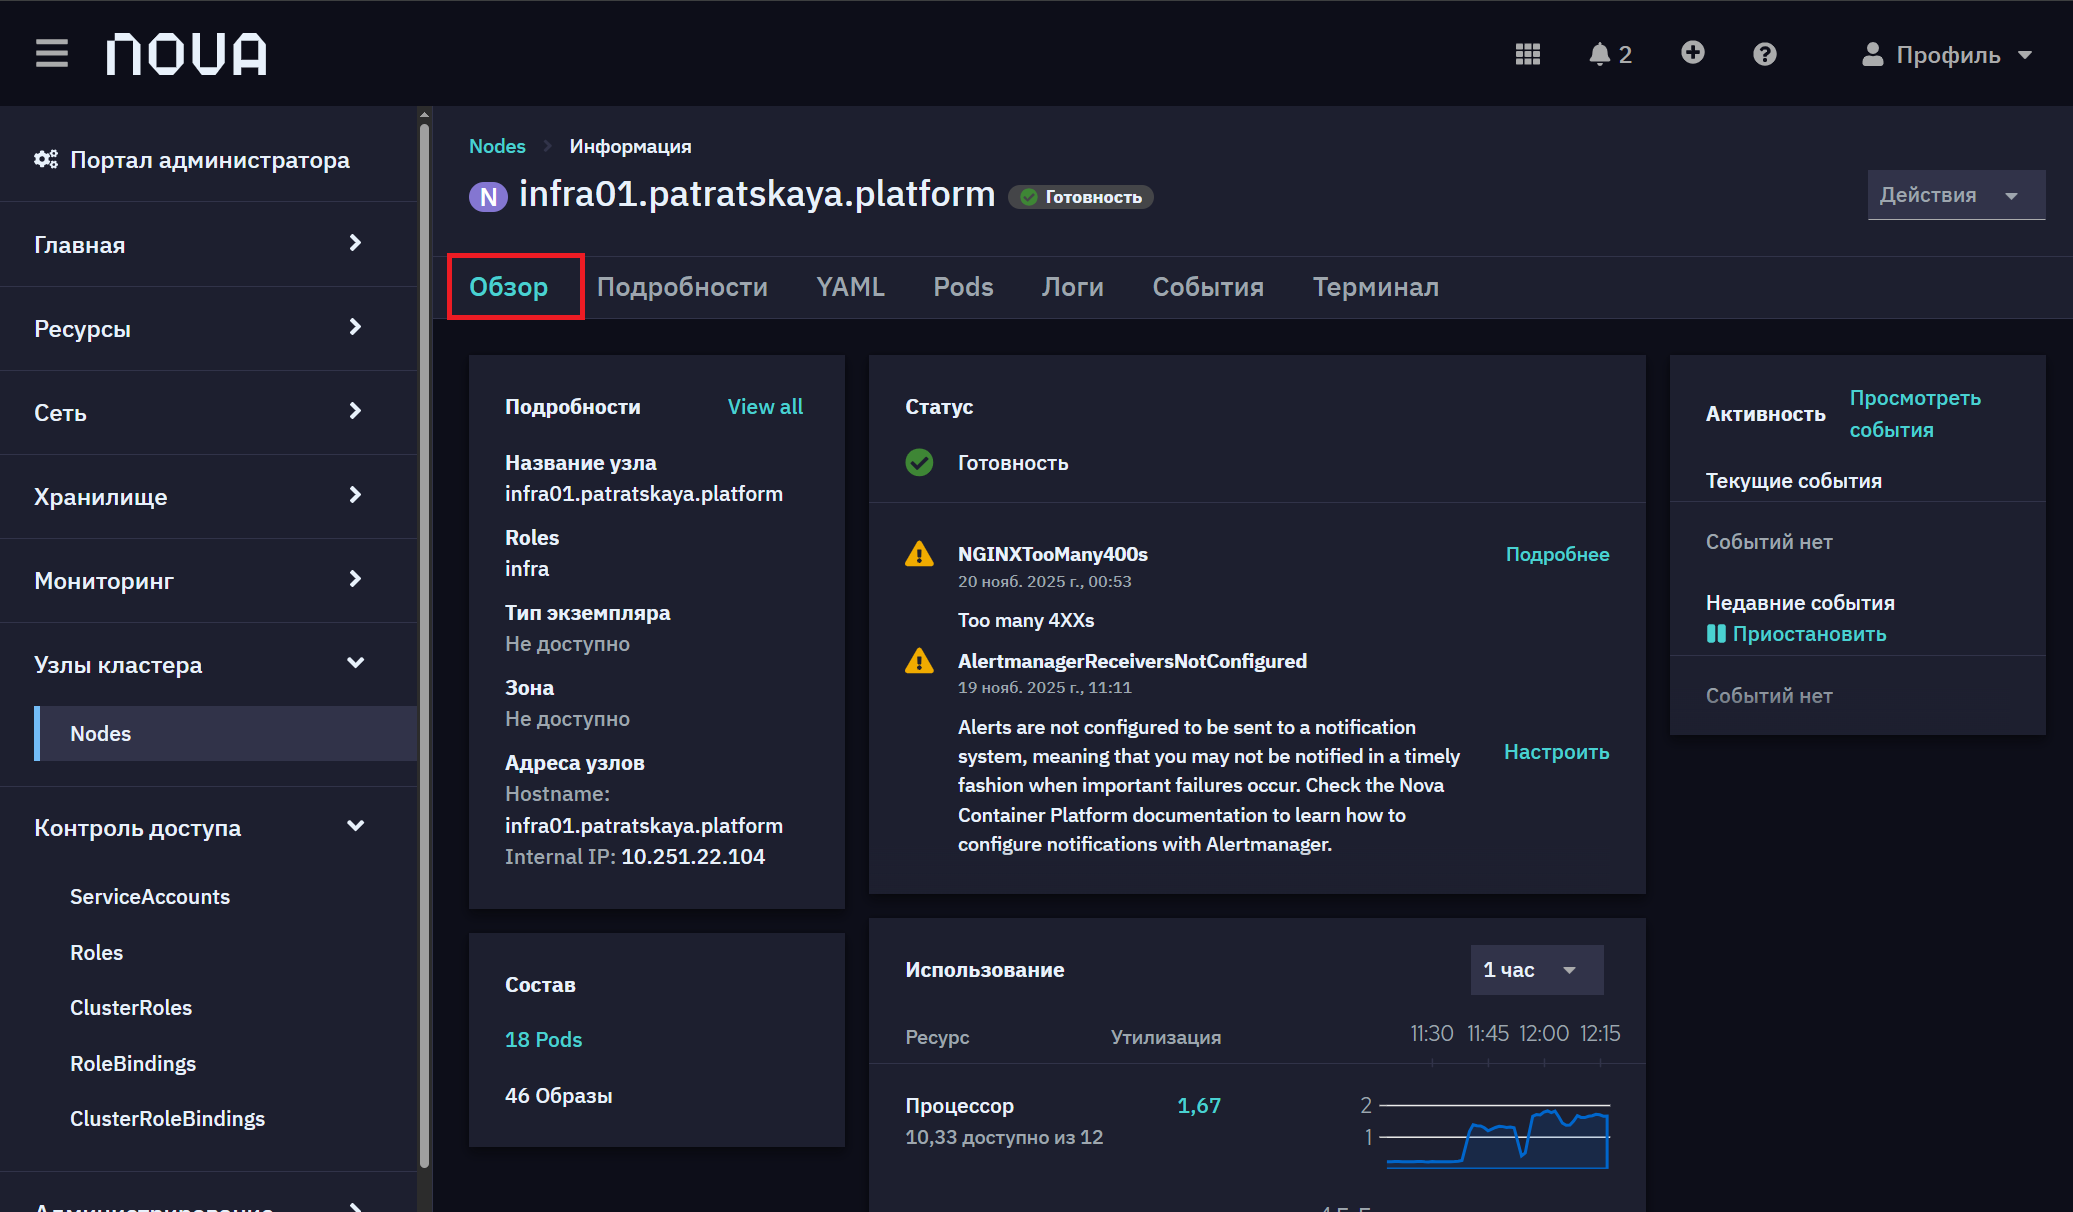Open ClusterRoles in sidebar
This screenshot has width=2073, height=1212.
(x=131, y=1007)
